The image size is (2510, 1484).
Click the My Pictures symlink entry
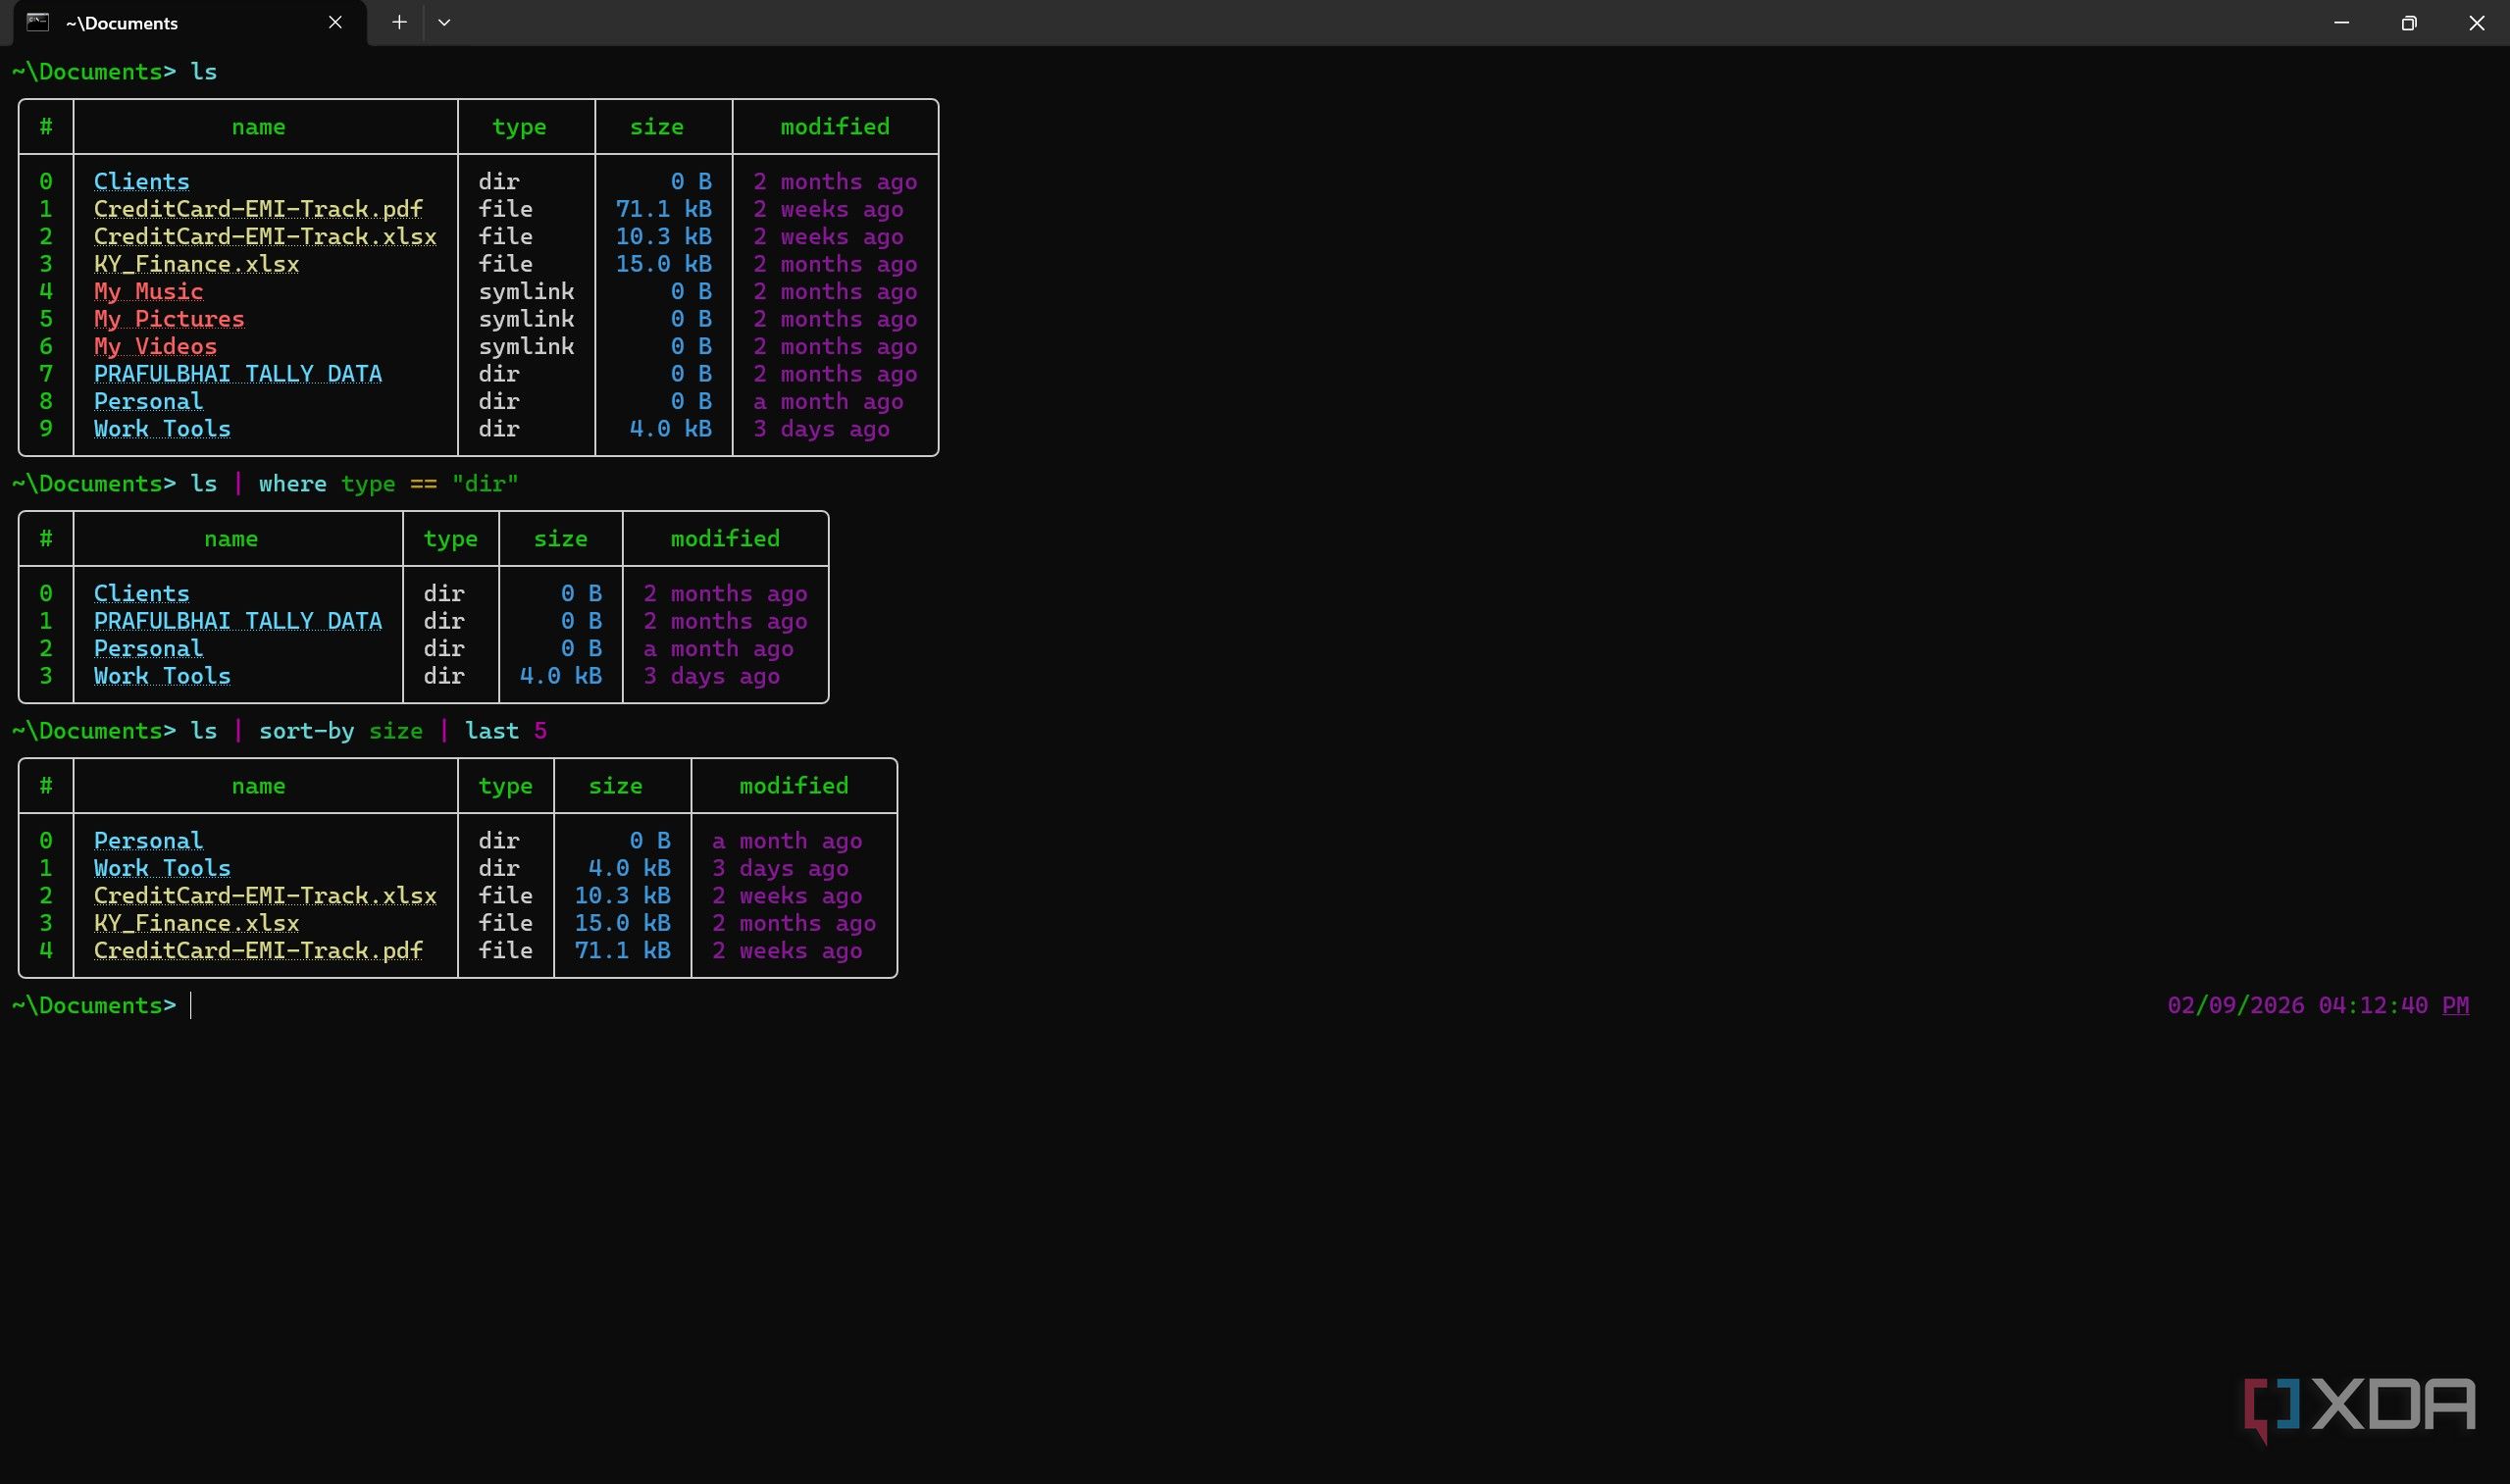tap(169, 319)
